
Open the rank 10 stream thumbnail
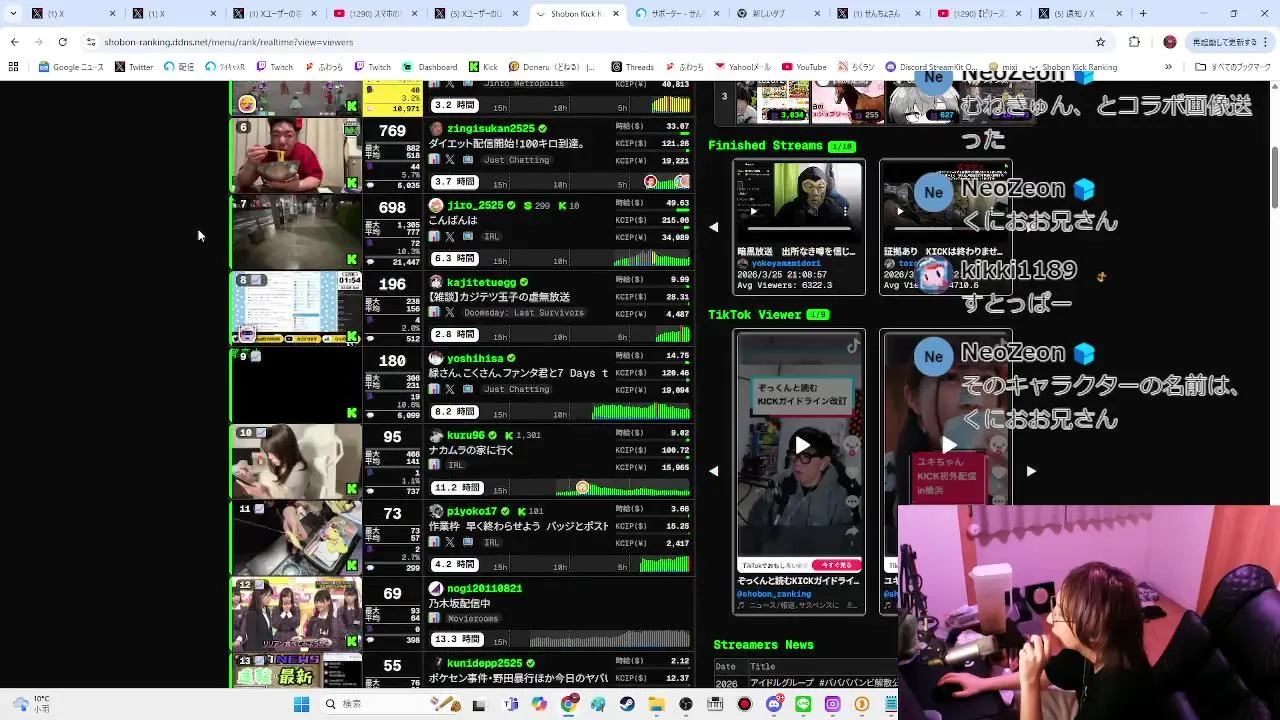[296, 461]
